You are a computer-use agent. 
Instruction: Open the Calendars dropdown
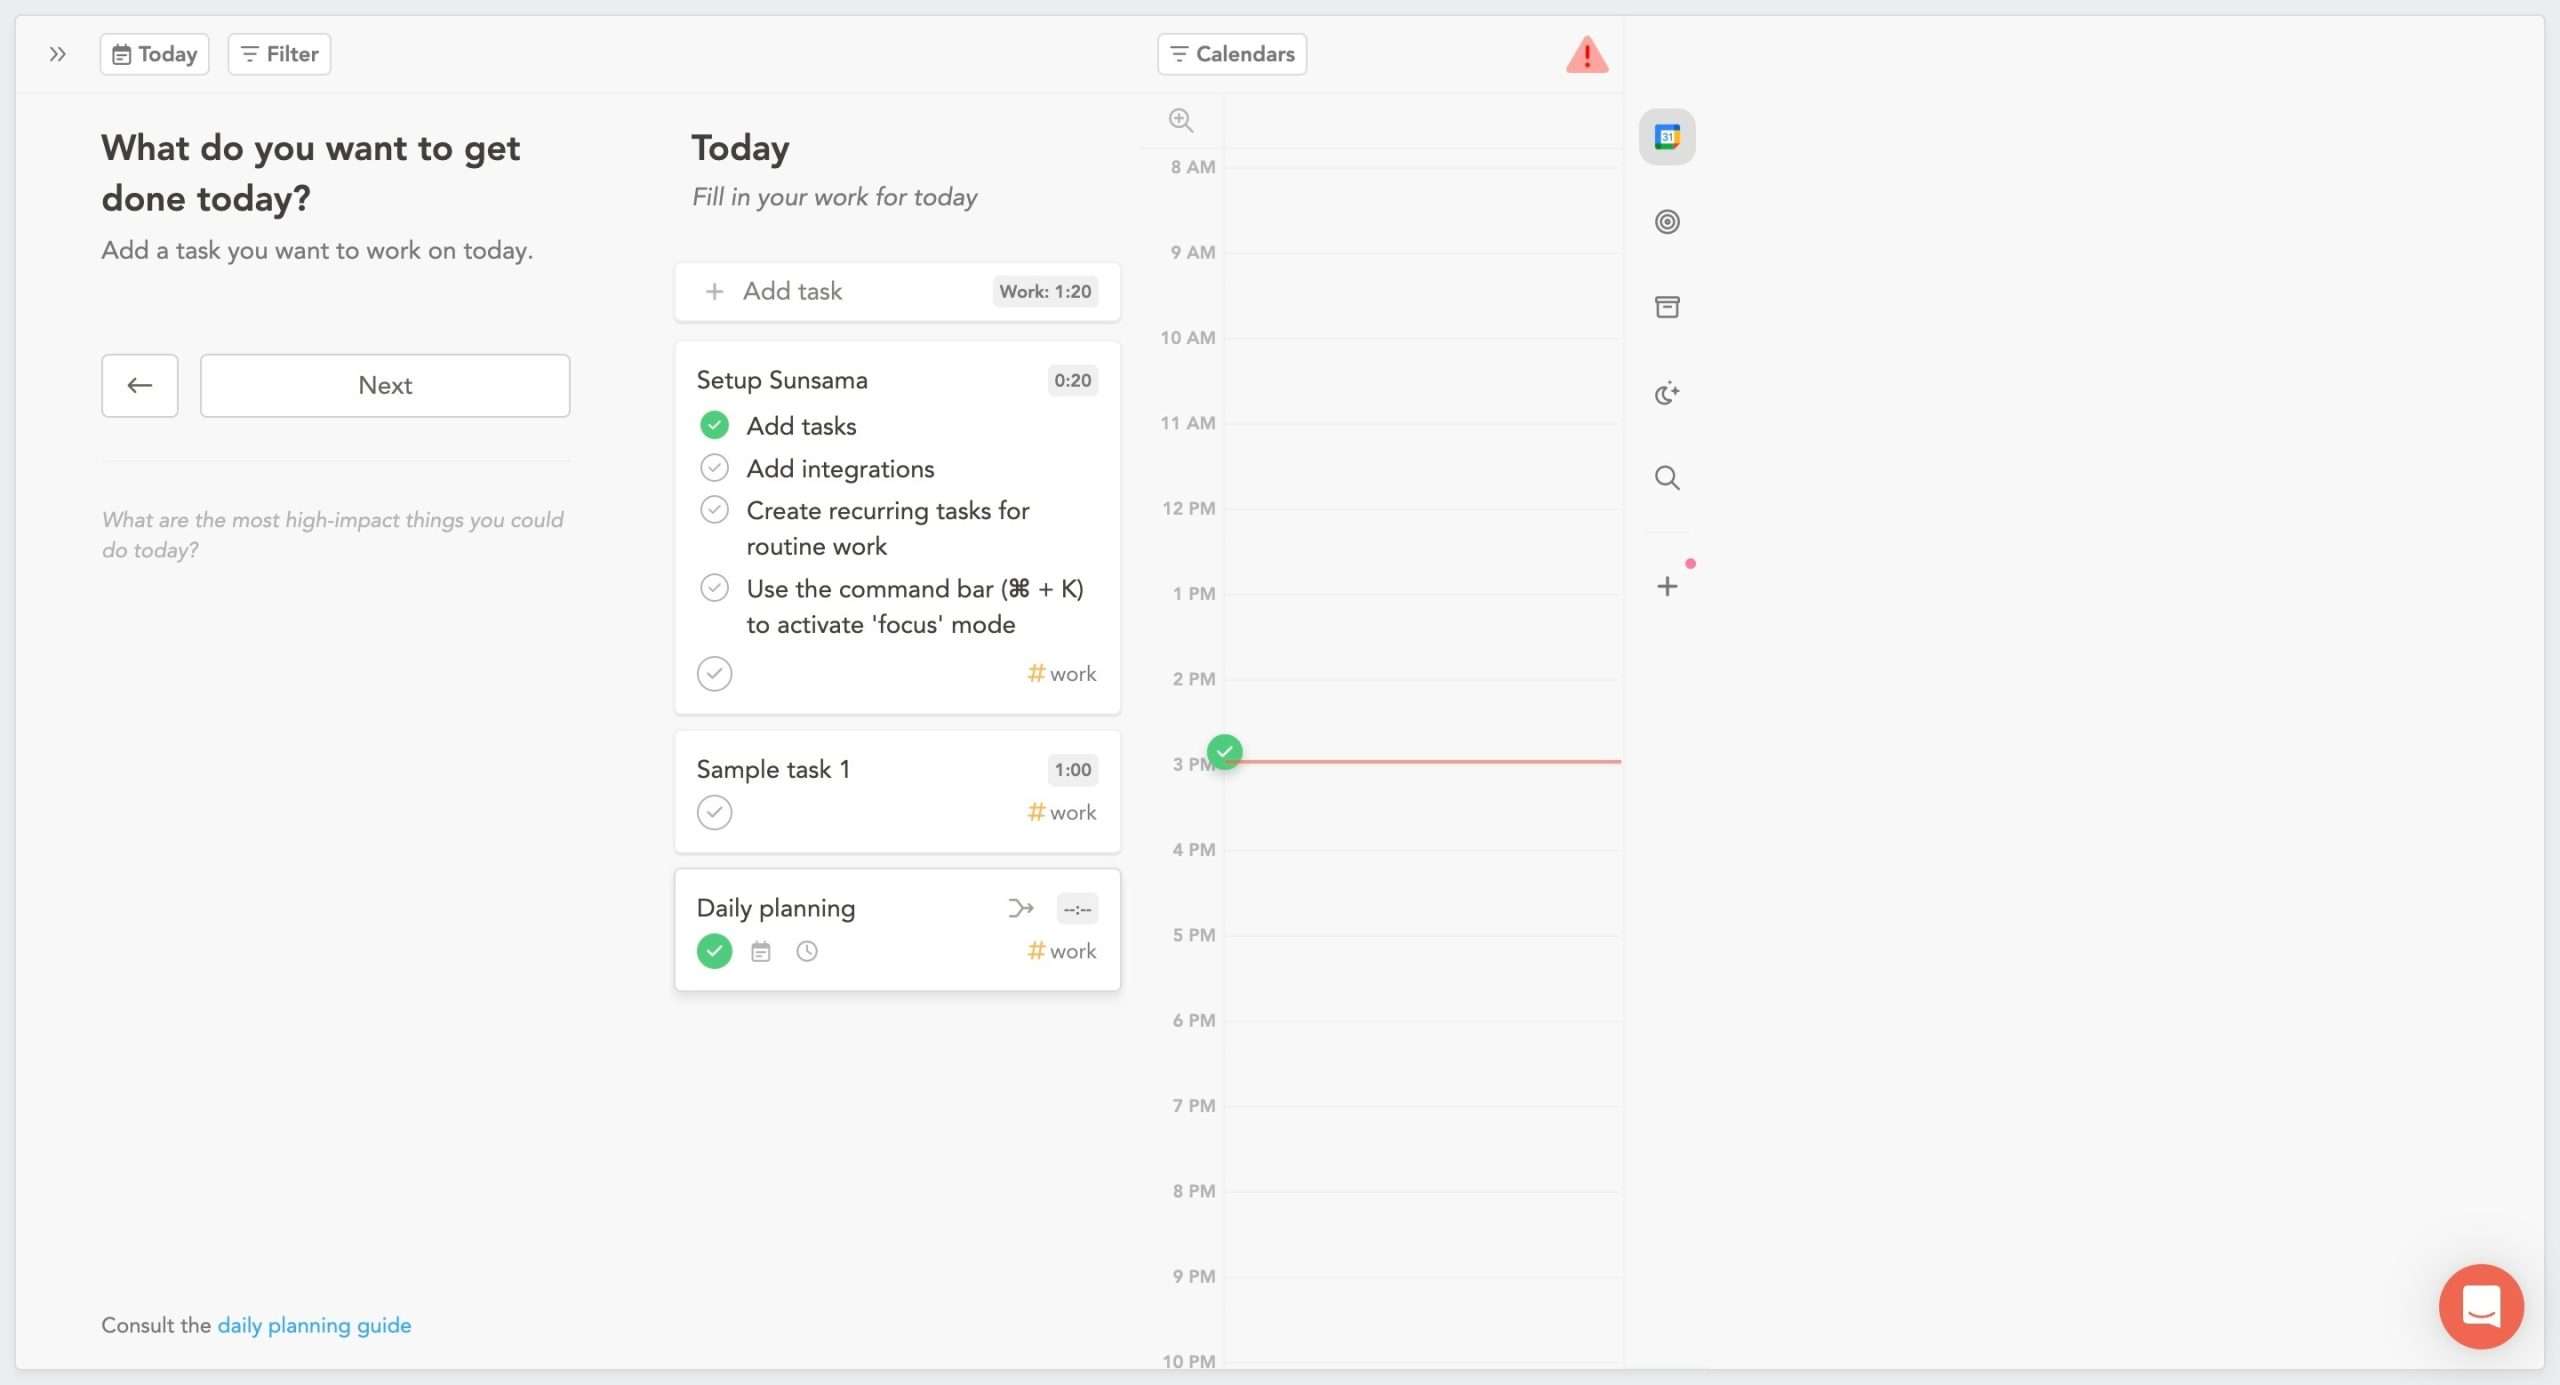click(1231, 53)
